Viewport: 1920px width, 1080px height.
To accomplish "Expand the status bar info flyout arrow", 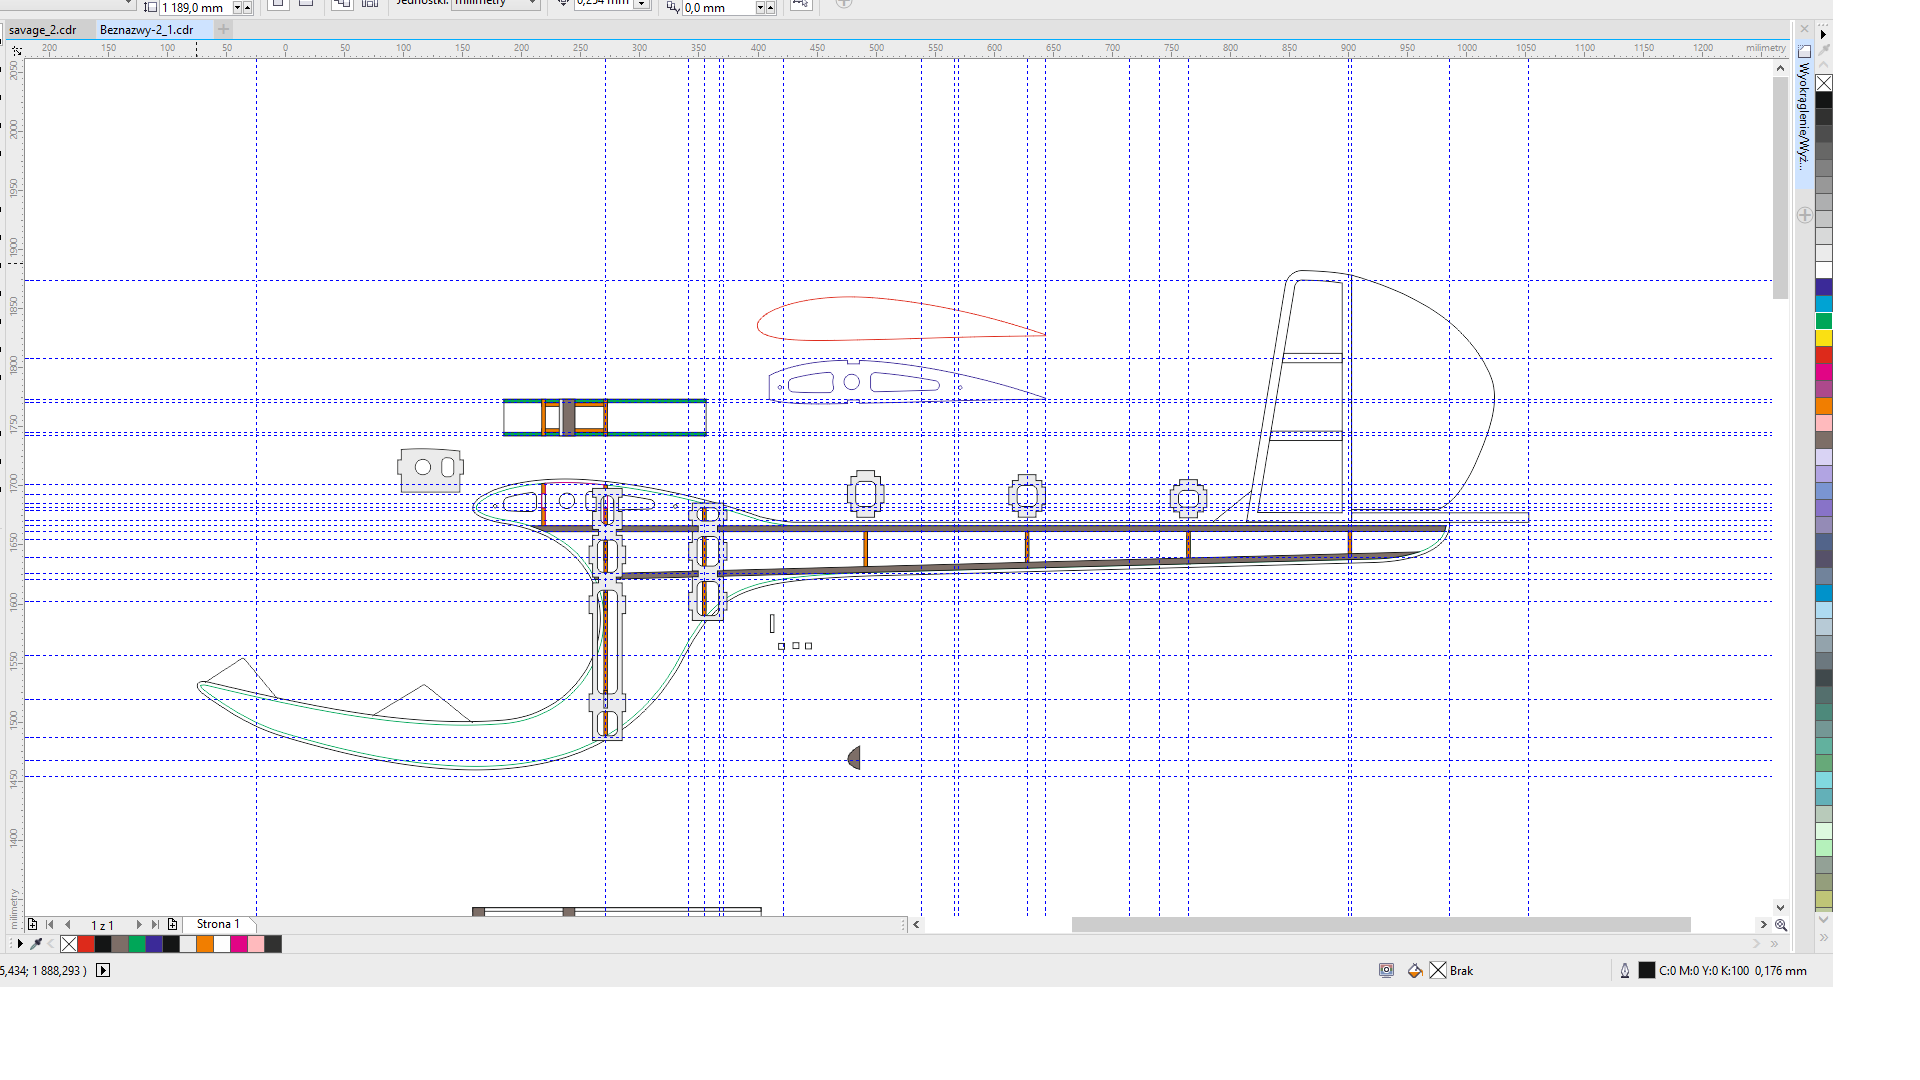I will coord(103,971).
